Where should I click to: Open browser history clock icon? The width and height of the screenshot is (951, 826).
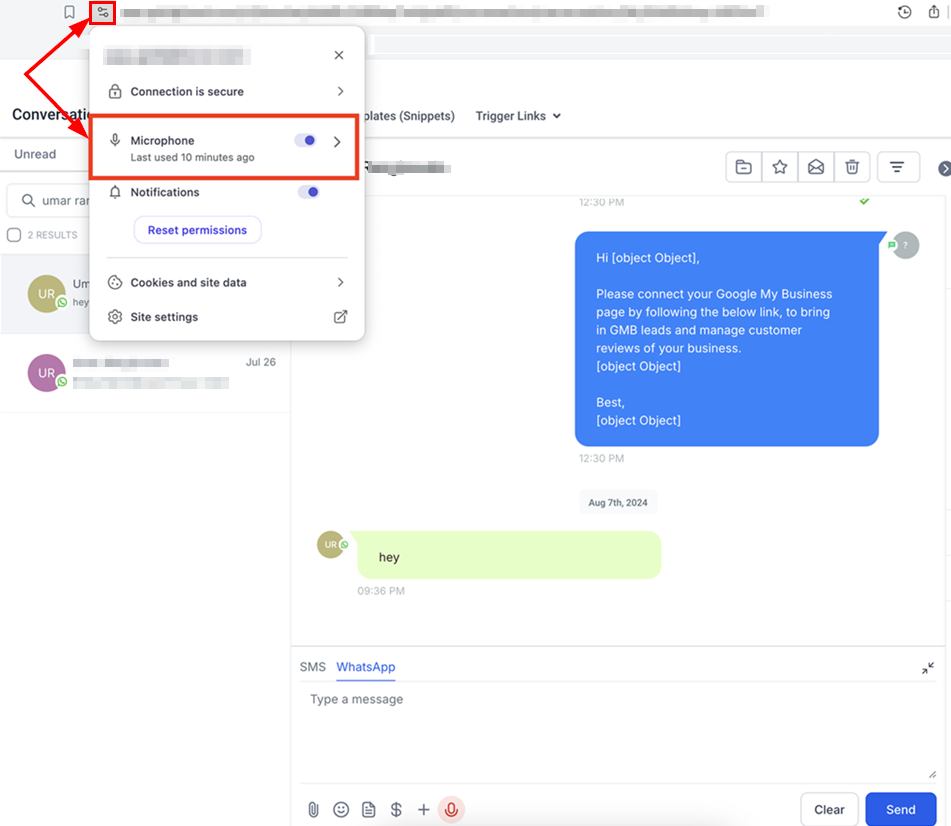pyautogui.click(x=904, y=12)
